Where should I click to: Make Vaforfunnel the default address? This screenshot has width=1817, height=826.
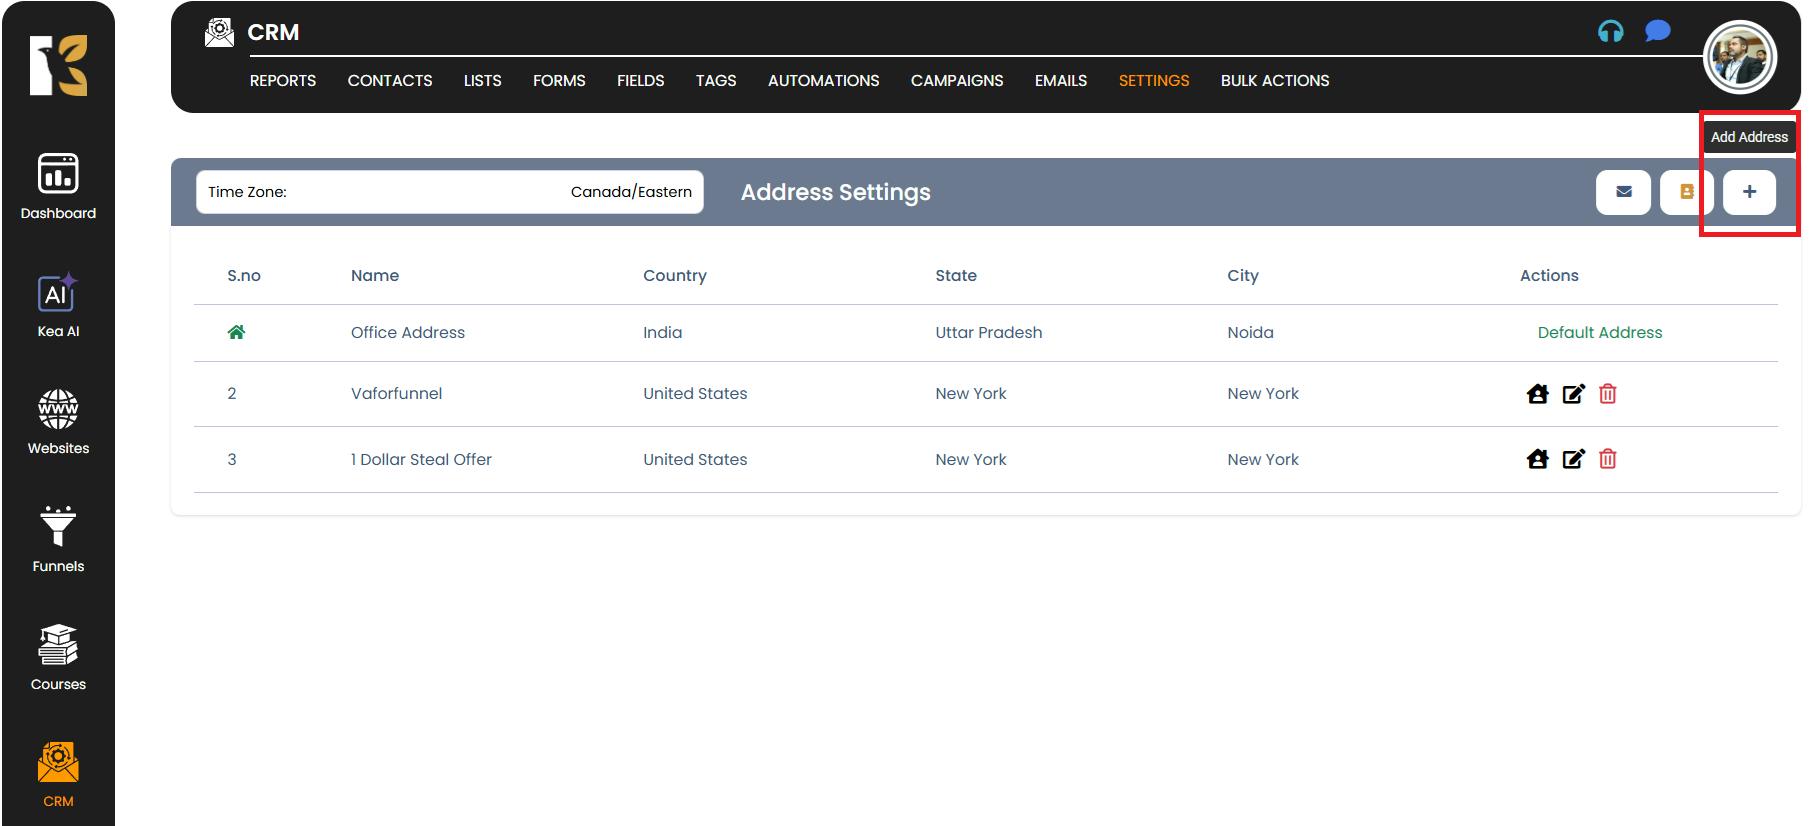(1537, 394)
